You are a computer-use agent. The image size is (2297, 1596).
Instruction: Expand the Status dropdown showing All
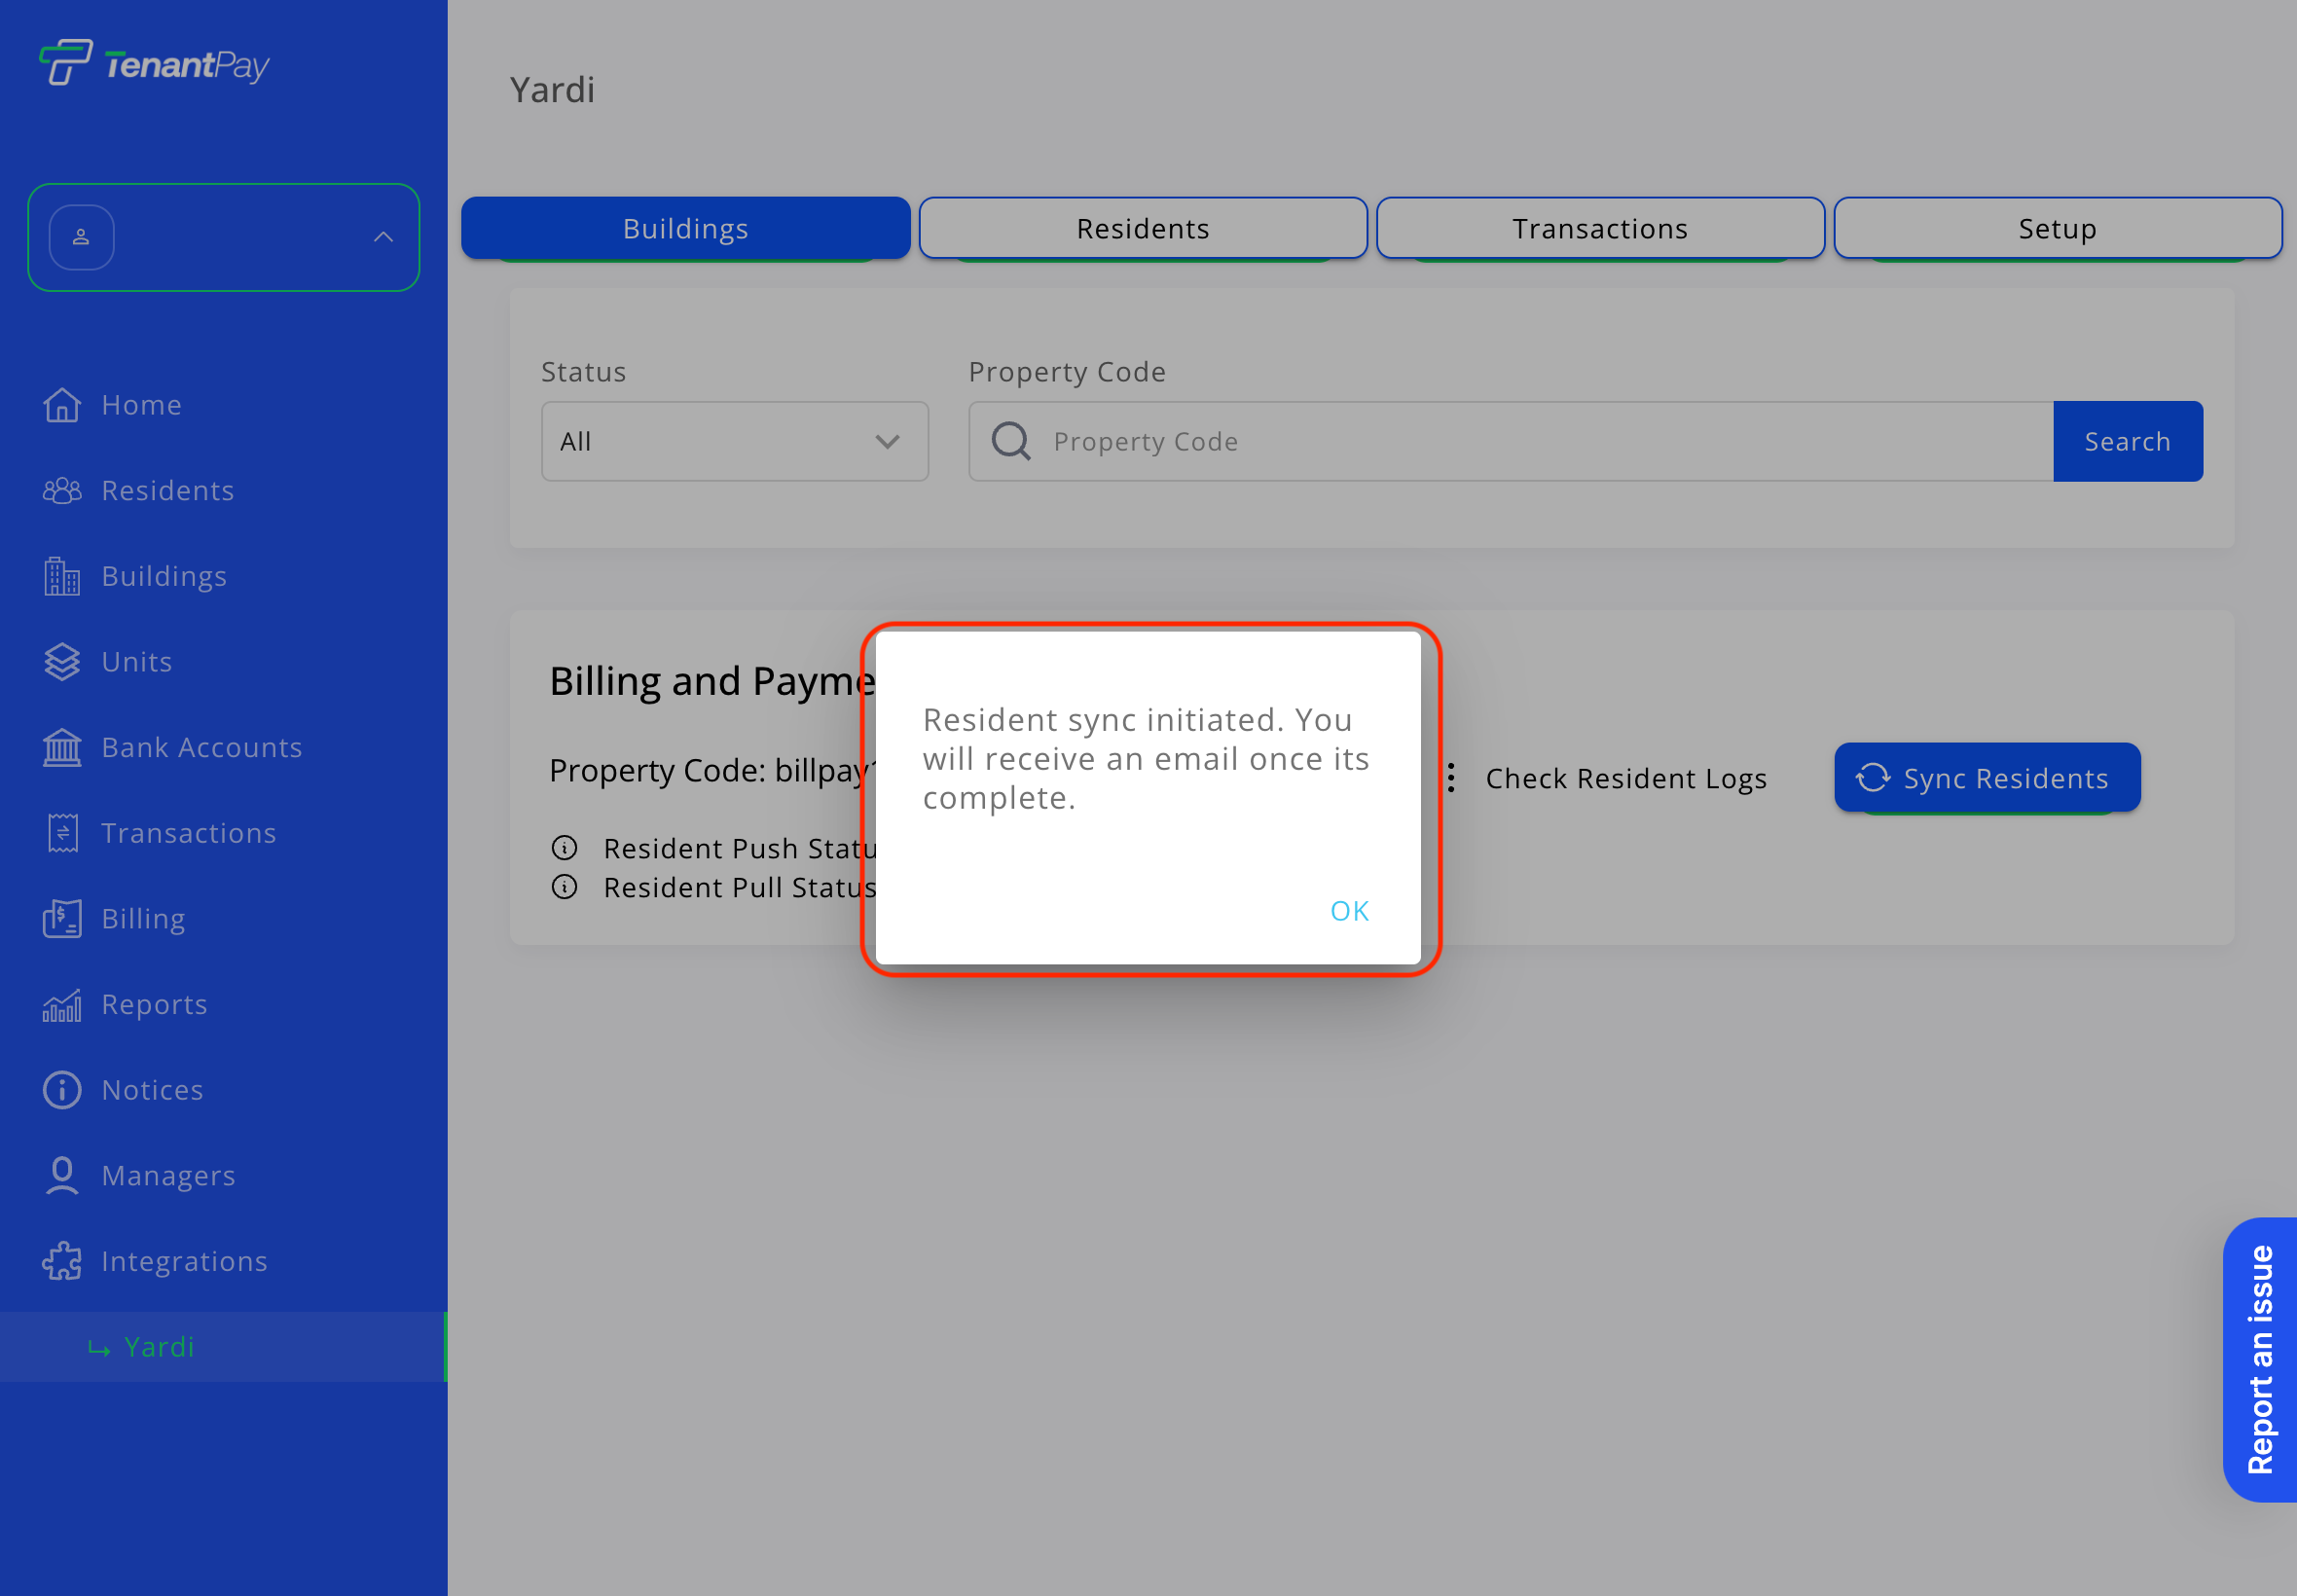click(x=735, y=442)
